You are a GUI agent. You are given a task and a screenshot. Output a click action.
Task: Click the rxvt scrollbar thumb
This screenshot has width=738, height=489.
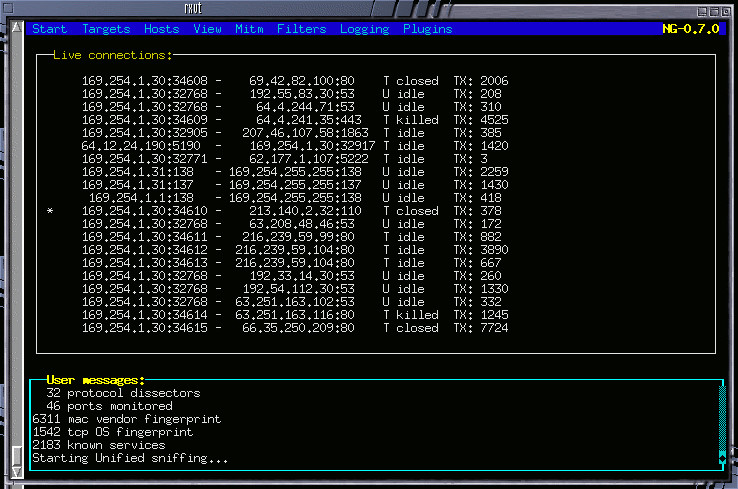(x=16, y=455)
